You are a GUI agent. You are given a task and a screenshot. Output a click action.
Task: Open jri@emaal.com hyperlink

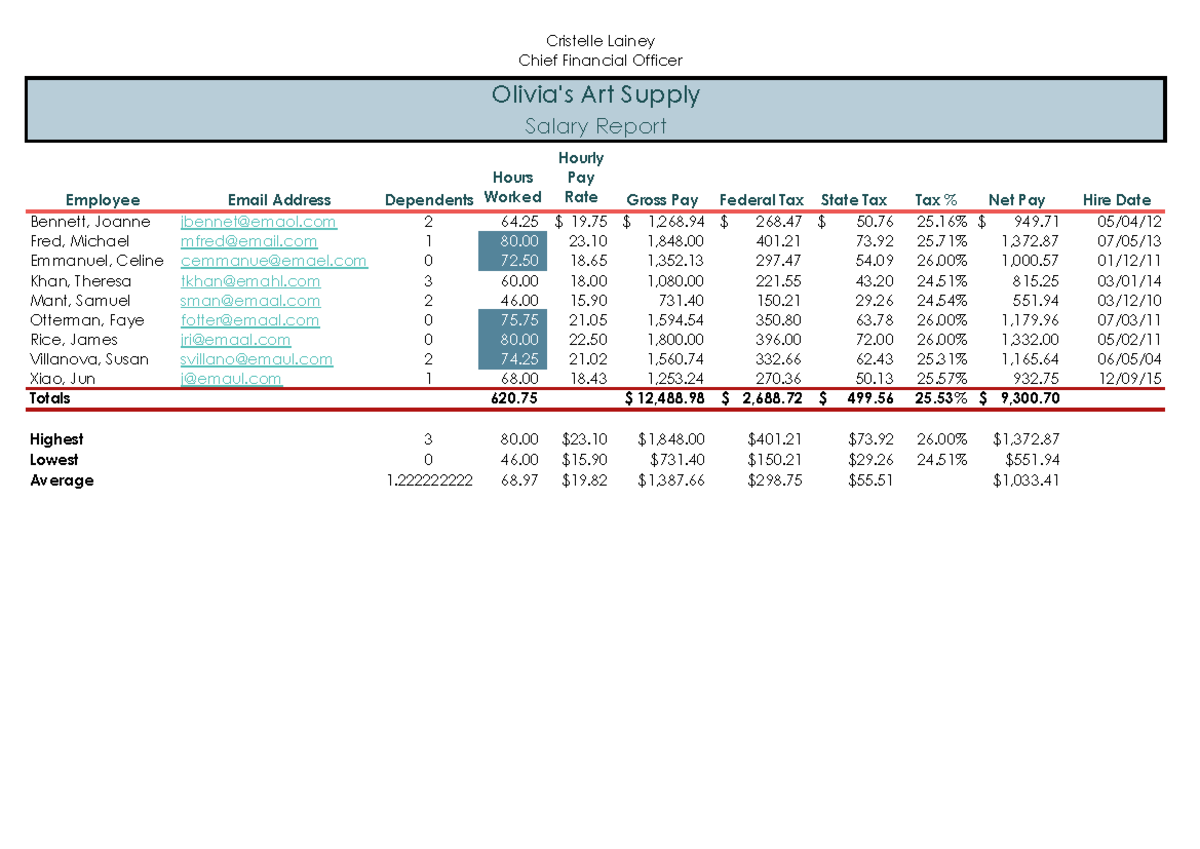click(x=235, y=339)
